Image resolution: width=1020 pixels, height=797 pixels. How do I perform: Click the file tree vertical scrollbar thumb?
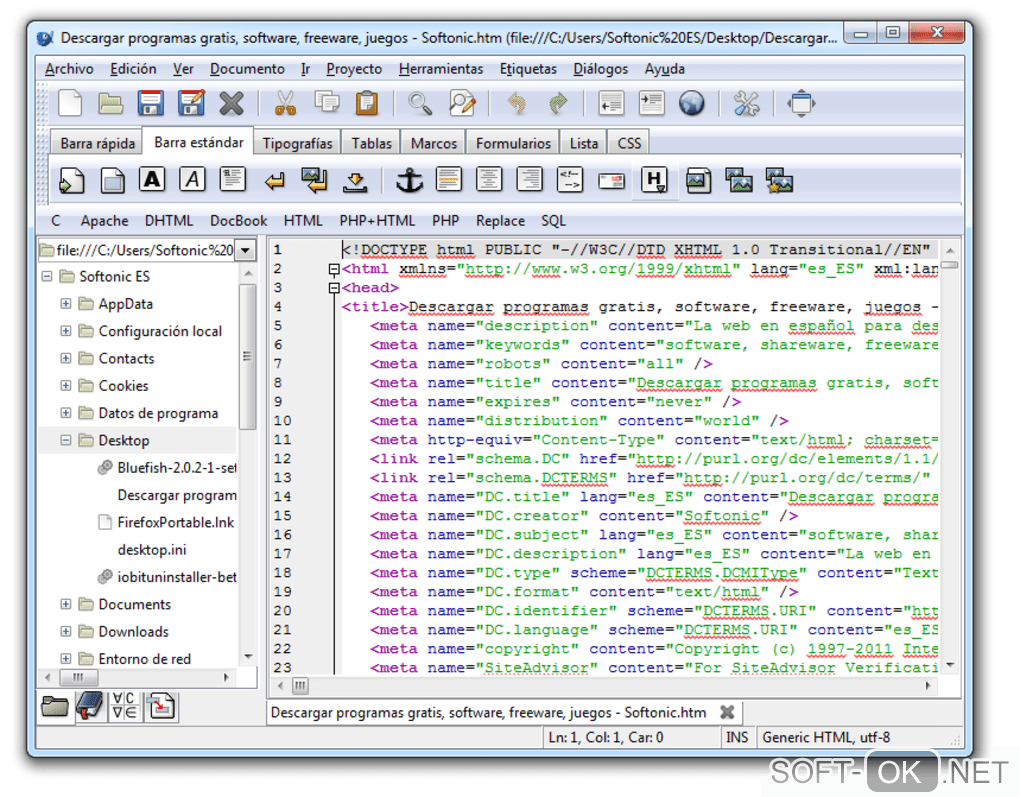247,357
